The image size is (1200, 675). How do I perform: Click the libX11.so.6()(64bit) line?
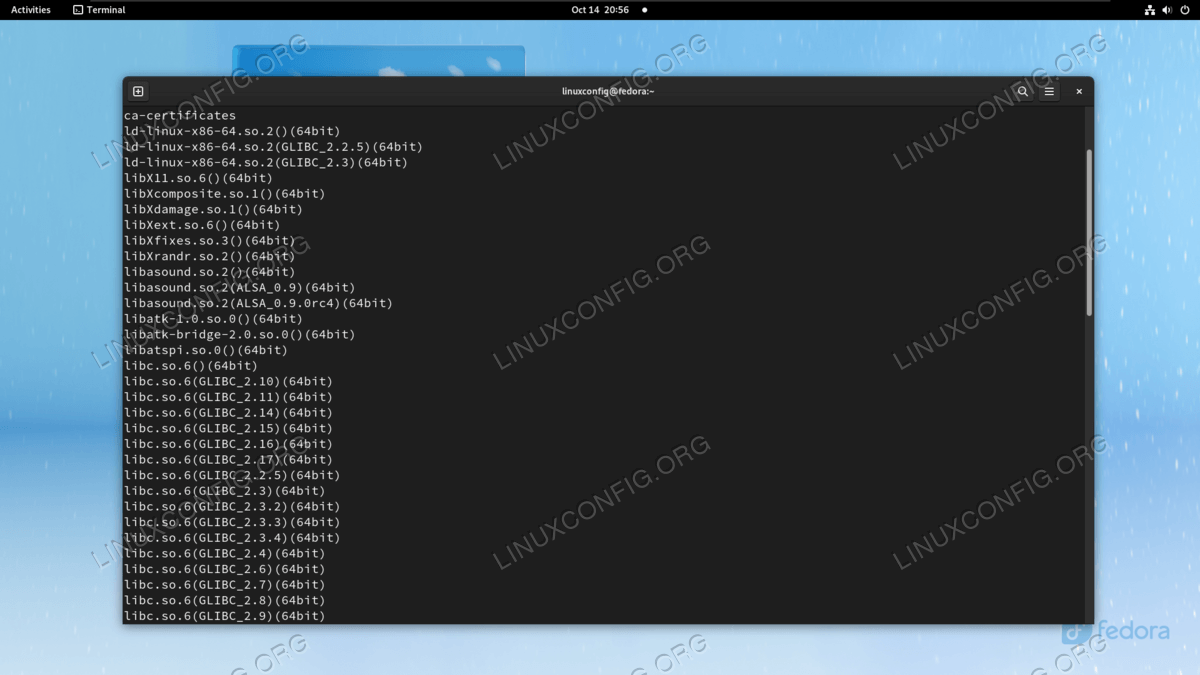pyautogui.click(x=198, y=178)
